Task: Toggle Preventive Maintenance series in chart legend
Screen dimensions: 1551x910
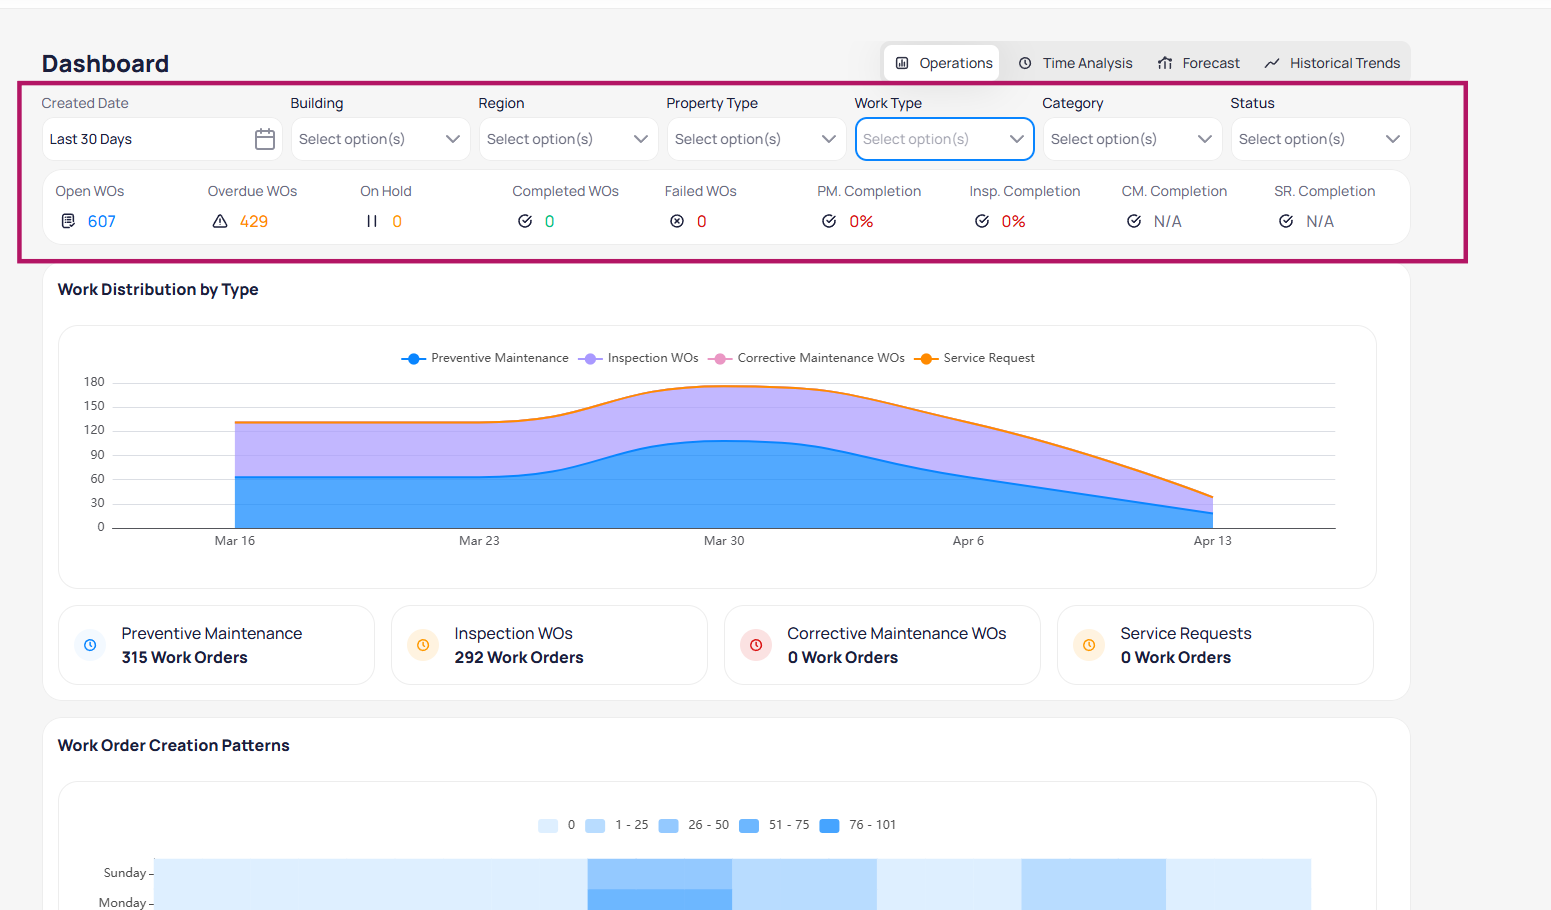Action: (x=485, y=358)
